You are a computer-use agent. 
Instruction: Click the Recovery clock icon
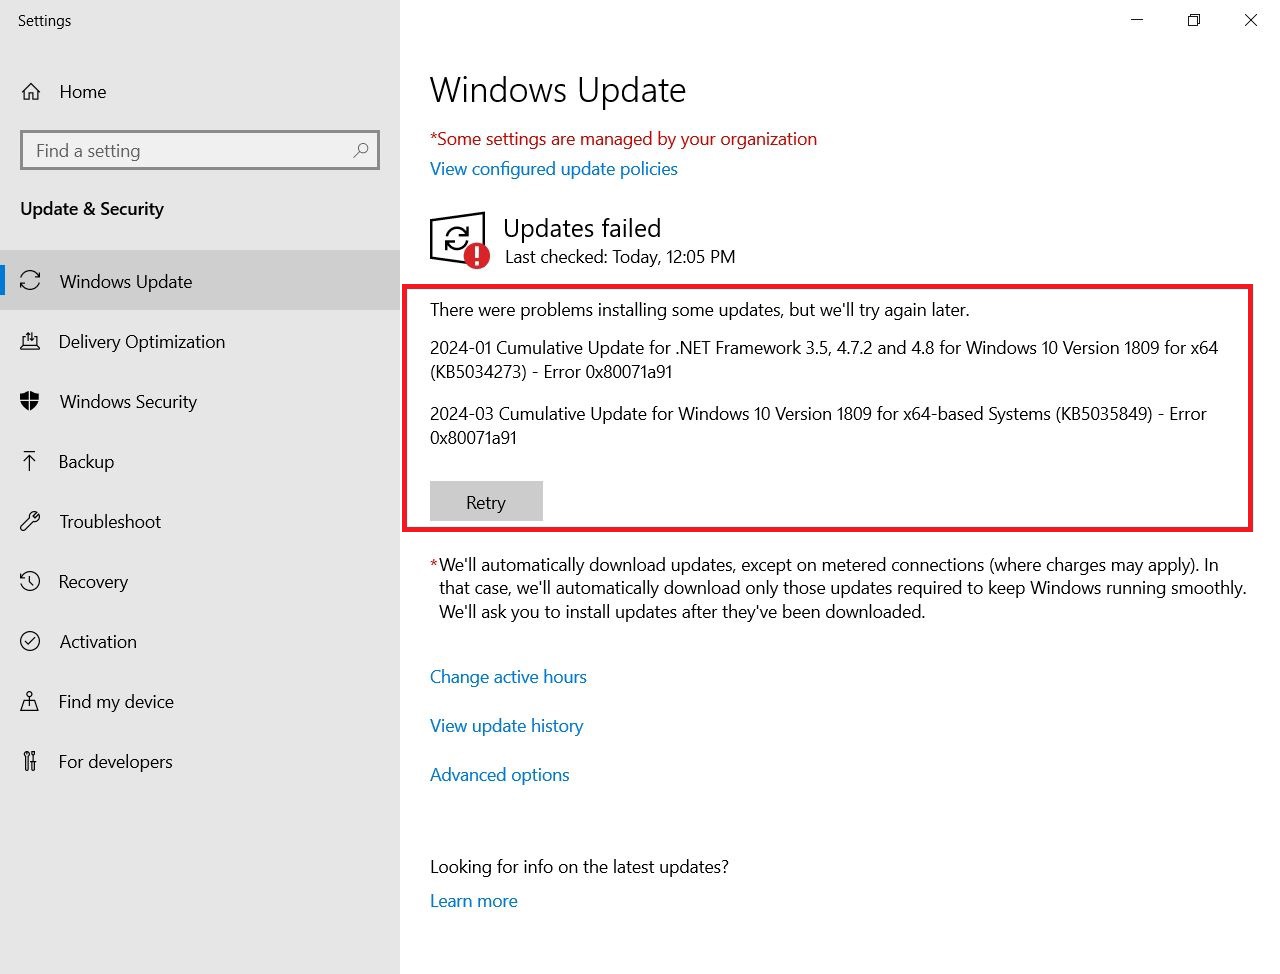point(30,582)
